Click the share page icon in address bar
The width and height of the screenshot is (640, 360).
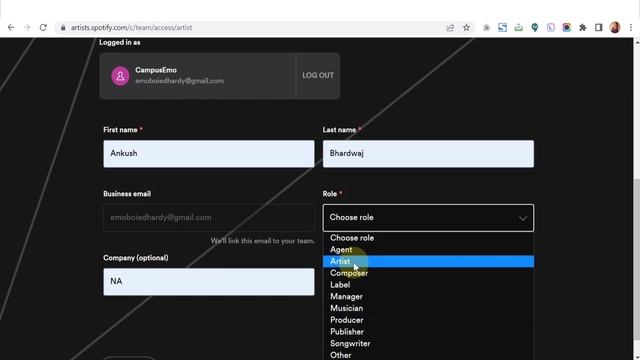(x=450, y=28)
